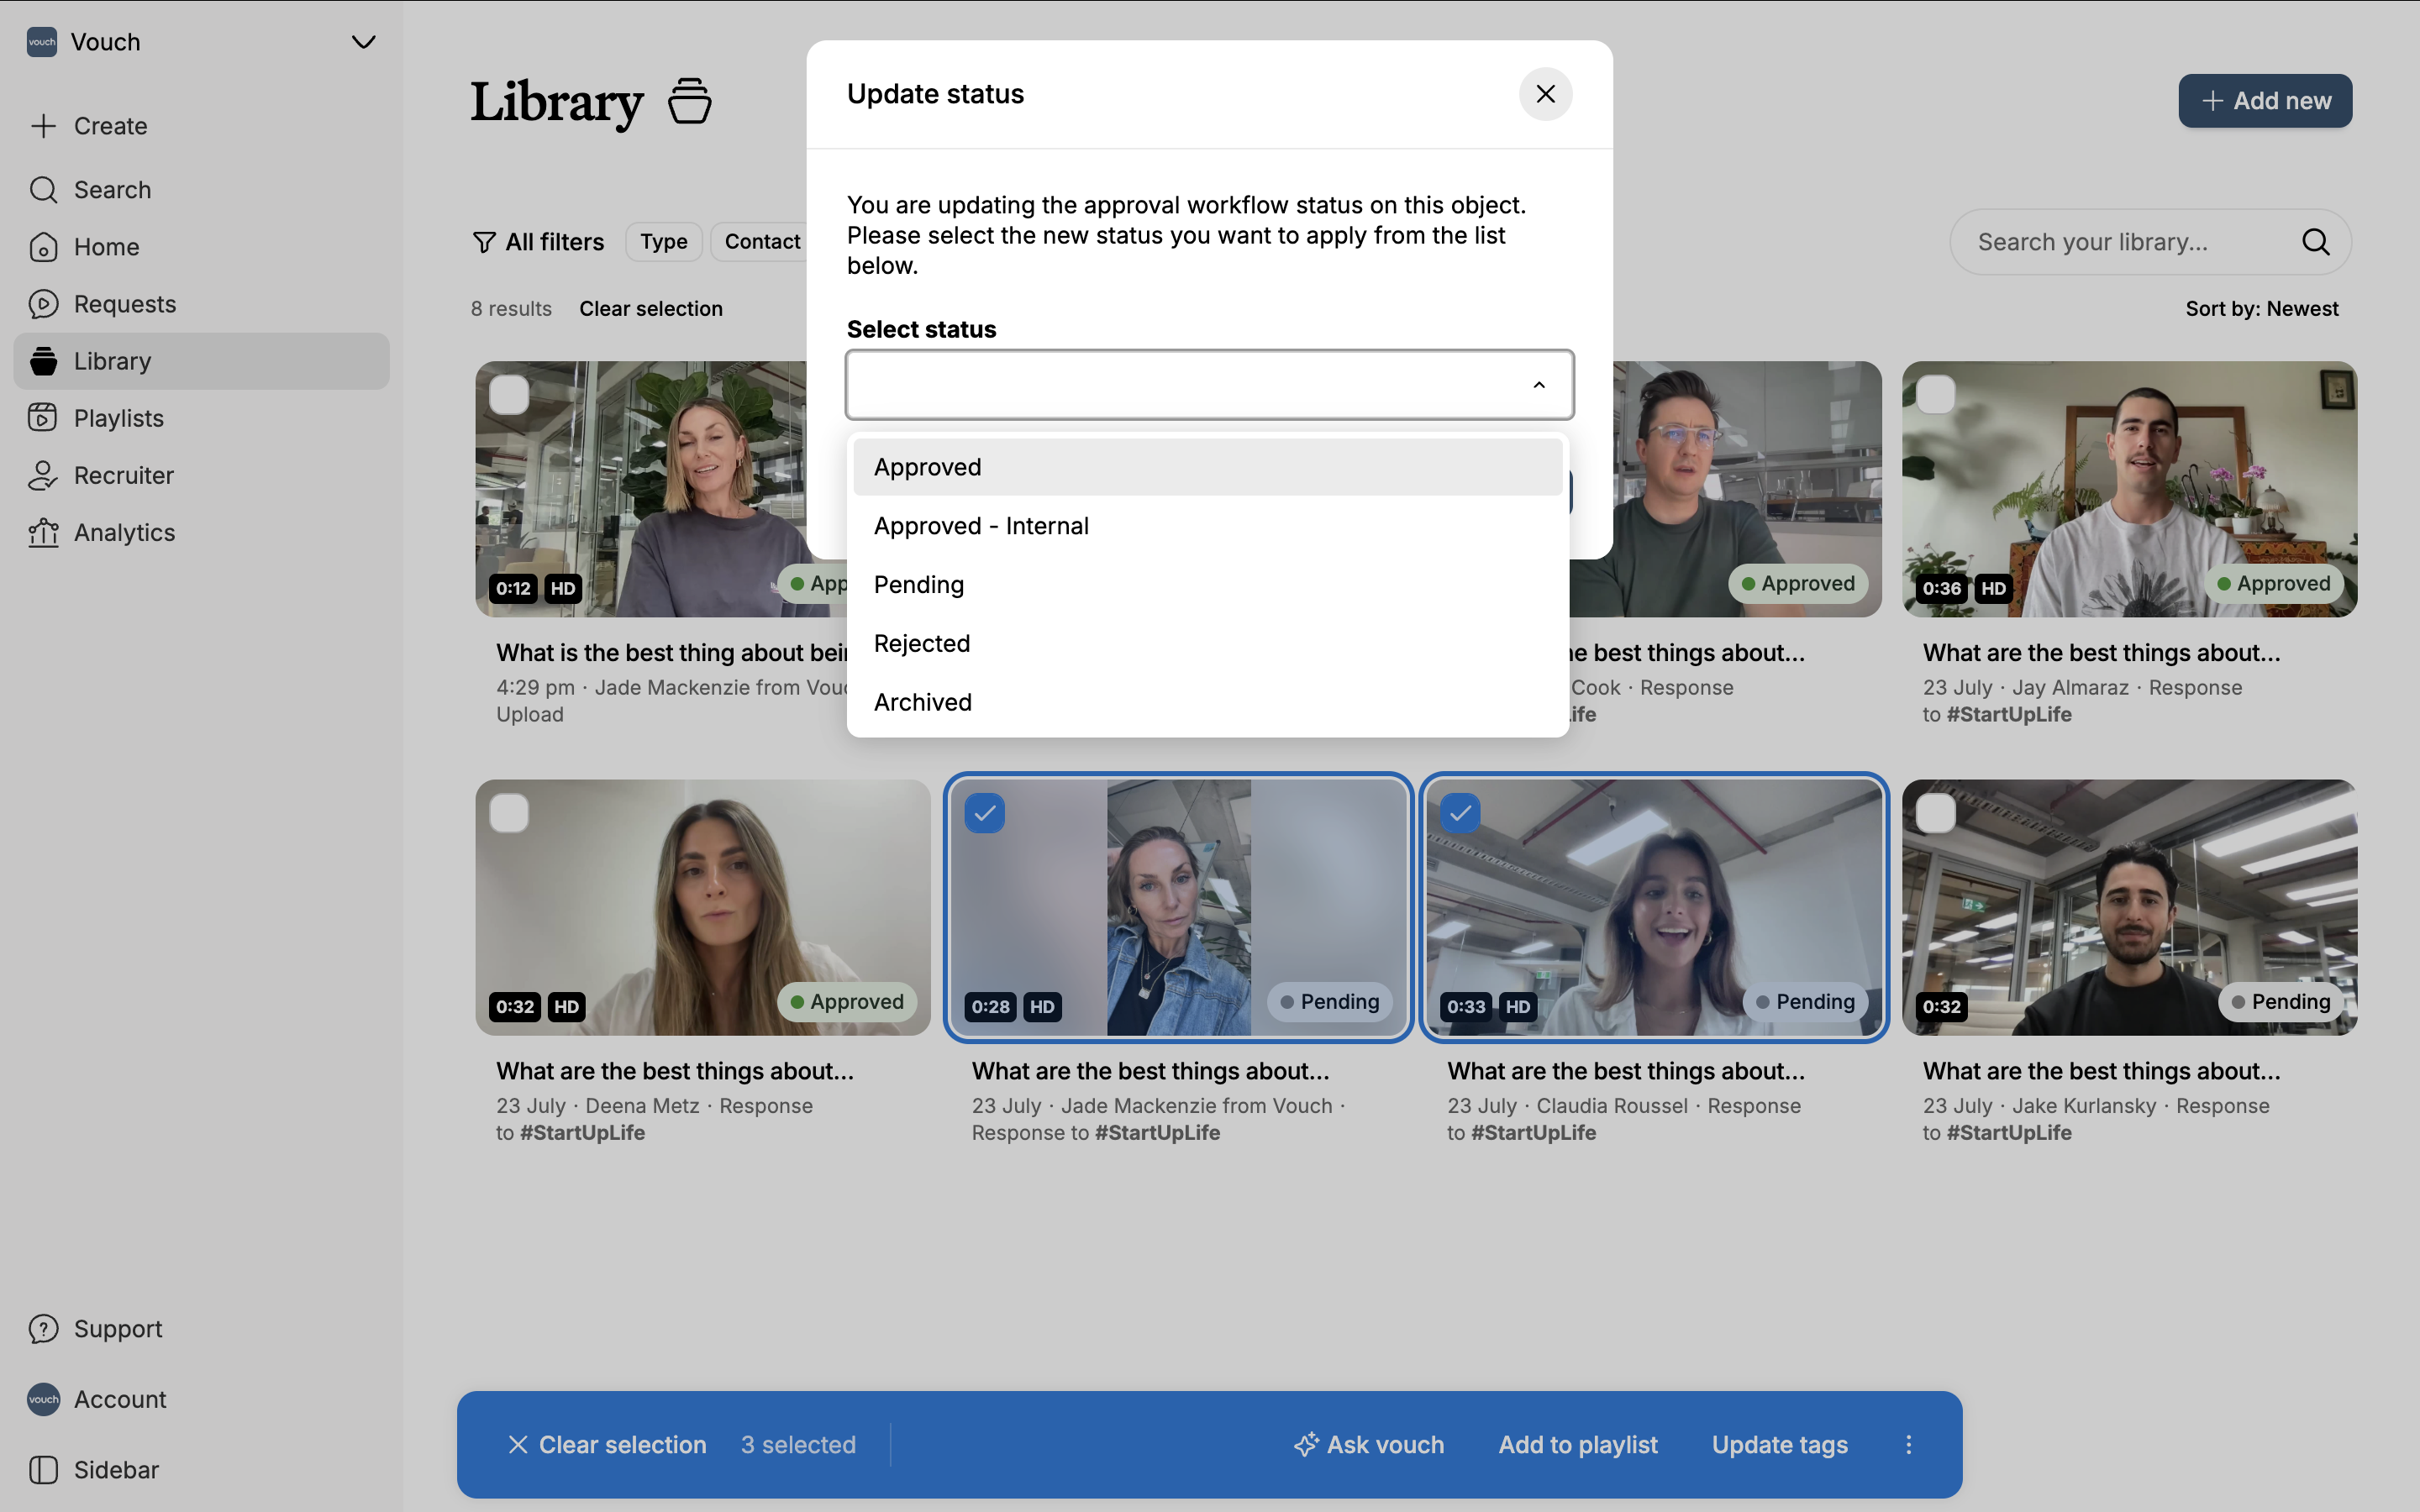Choose Approved status option
2420x1512 pixels.
pyautogui.click(x=1207, y=467)
